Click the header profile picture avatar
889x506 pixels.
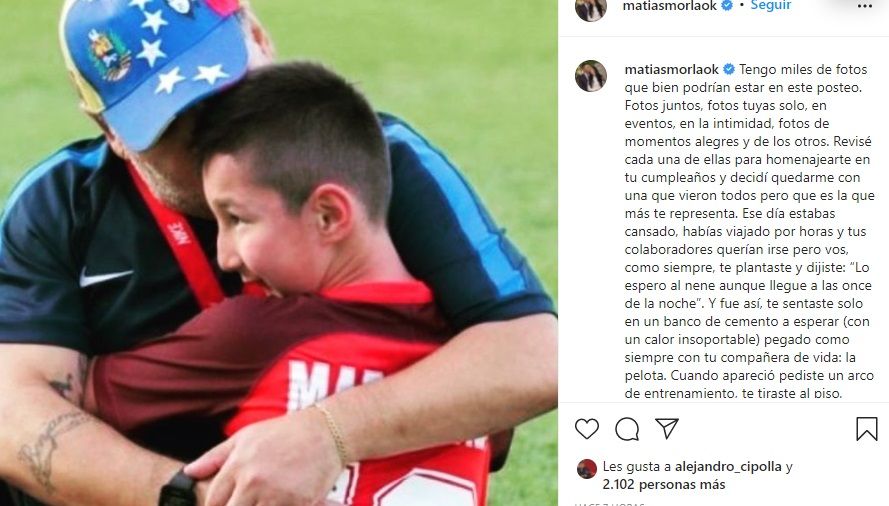coord(591,7)
